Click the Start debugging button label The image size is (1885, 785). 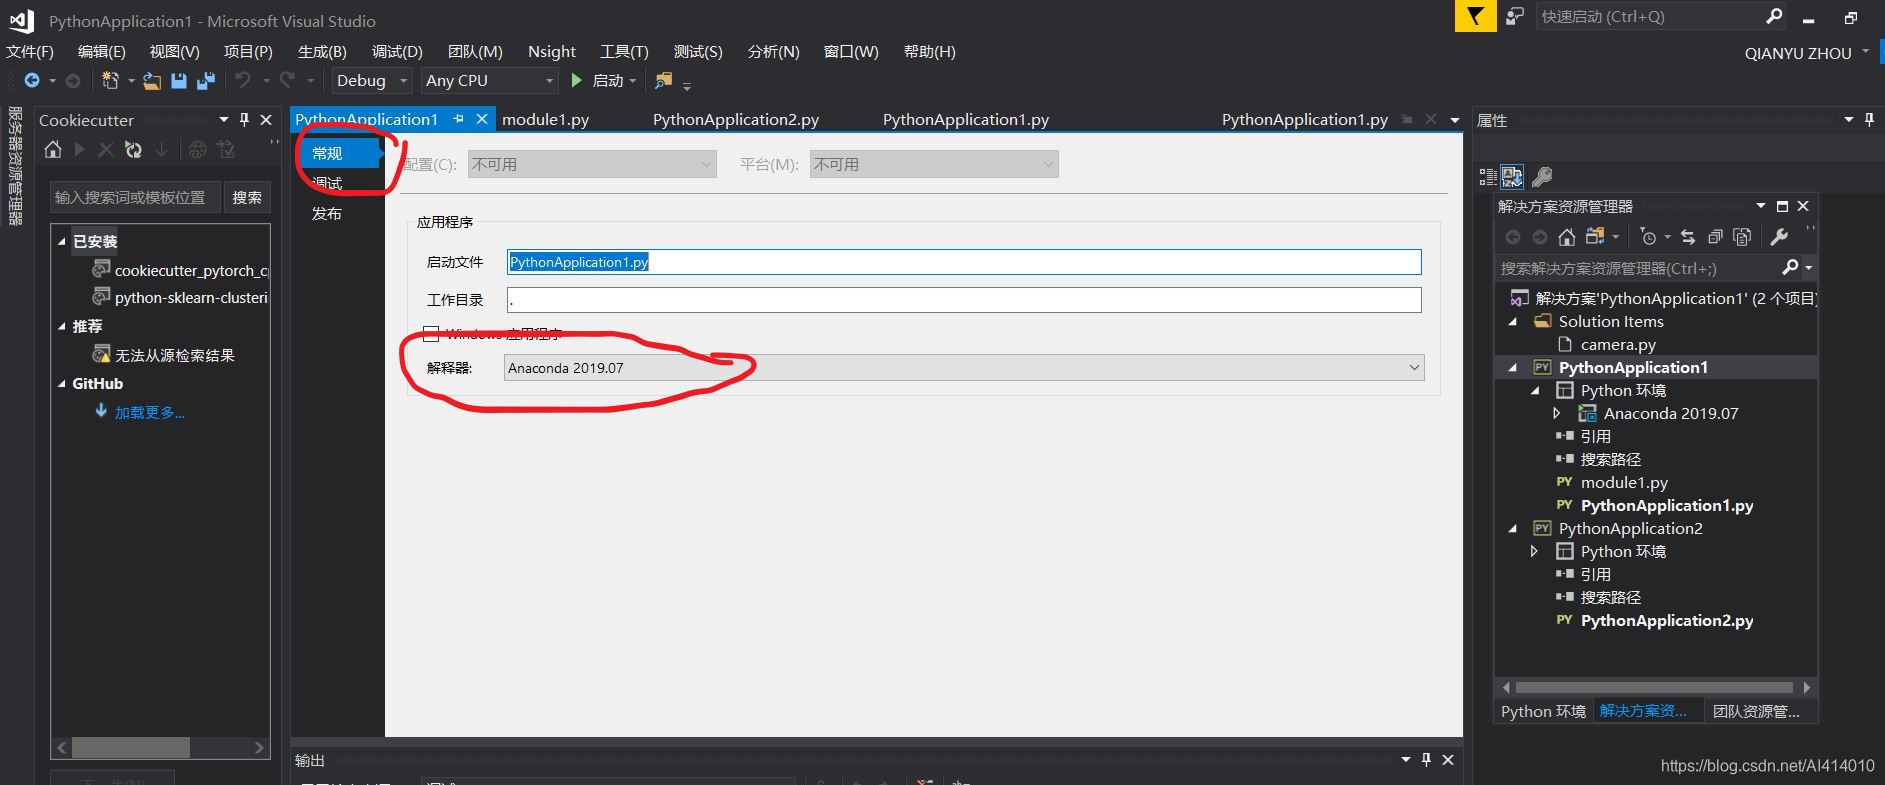[608, 80]
